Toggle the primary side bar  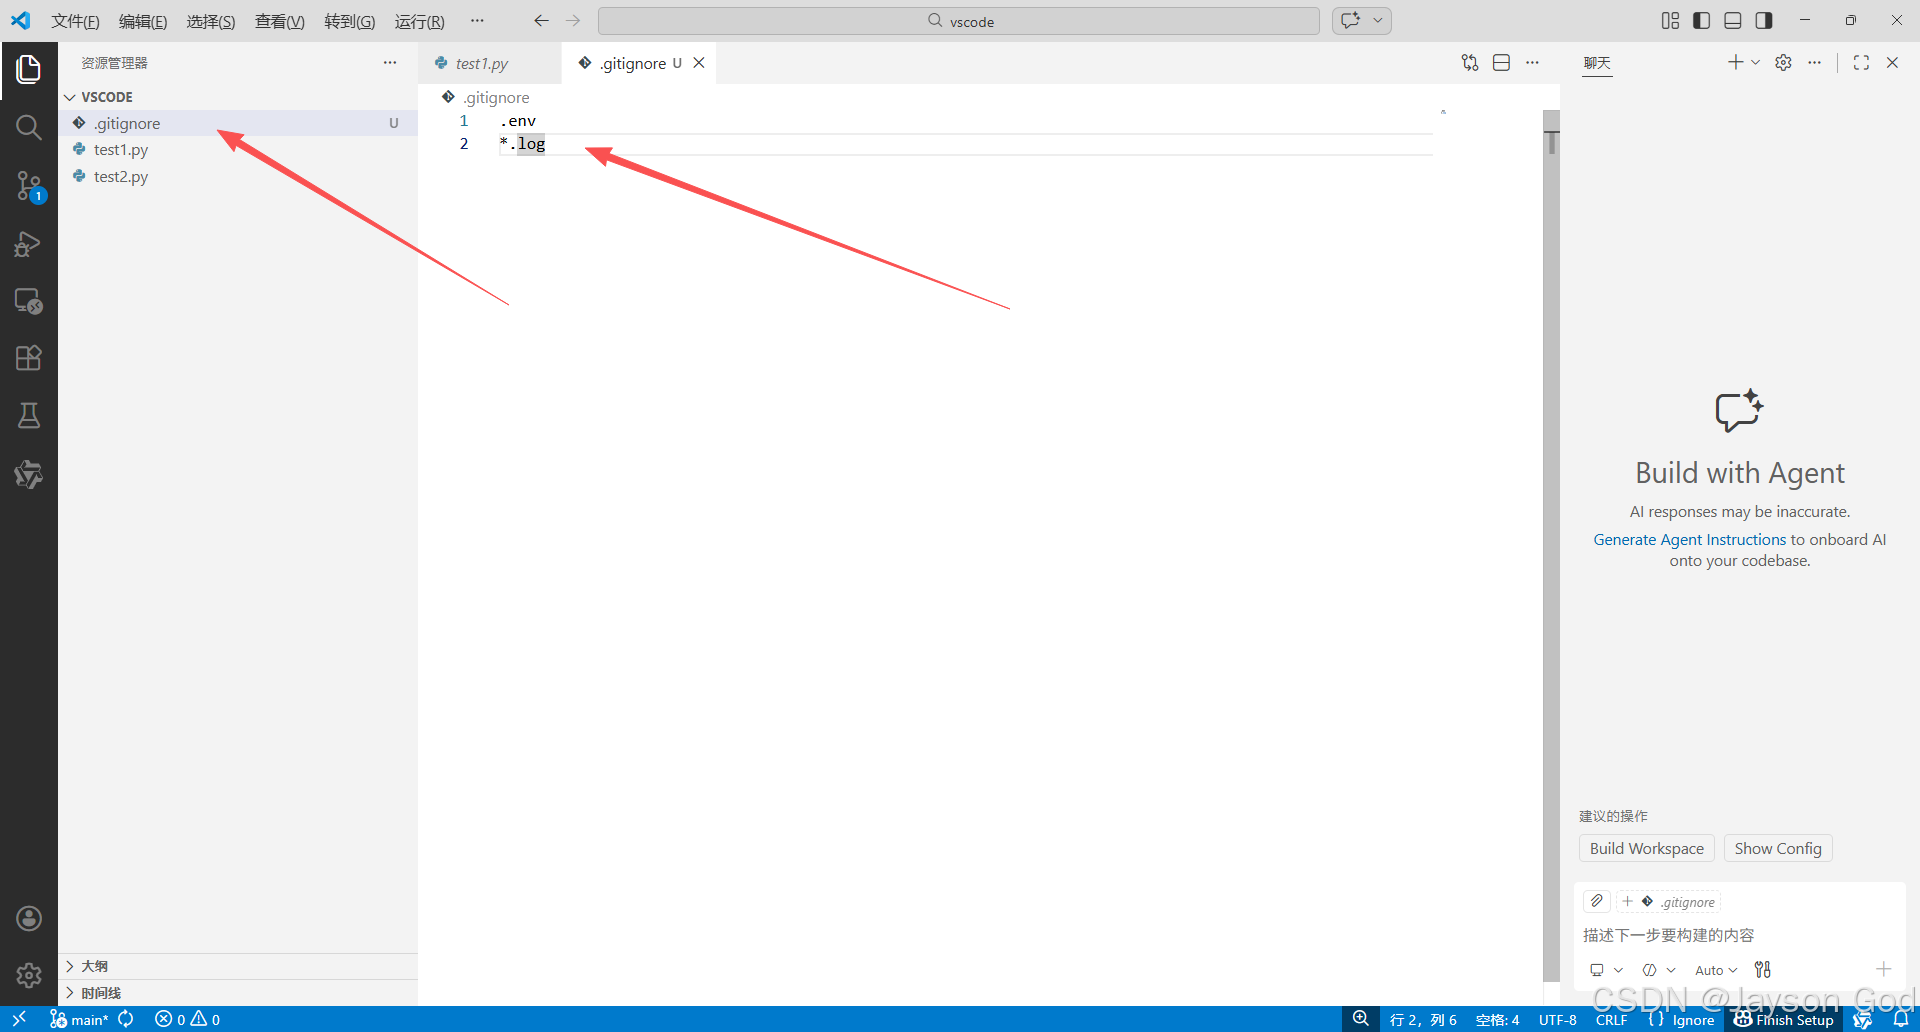pyautogui.click(x=1701, y=21)
